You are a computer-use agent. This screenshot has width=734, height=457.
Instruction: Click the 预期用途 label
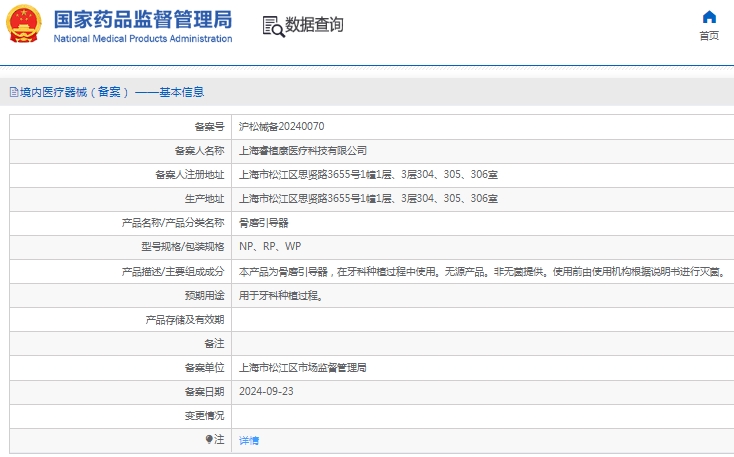coord(205,295)
